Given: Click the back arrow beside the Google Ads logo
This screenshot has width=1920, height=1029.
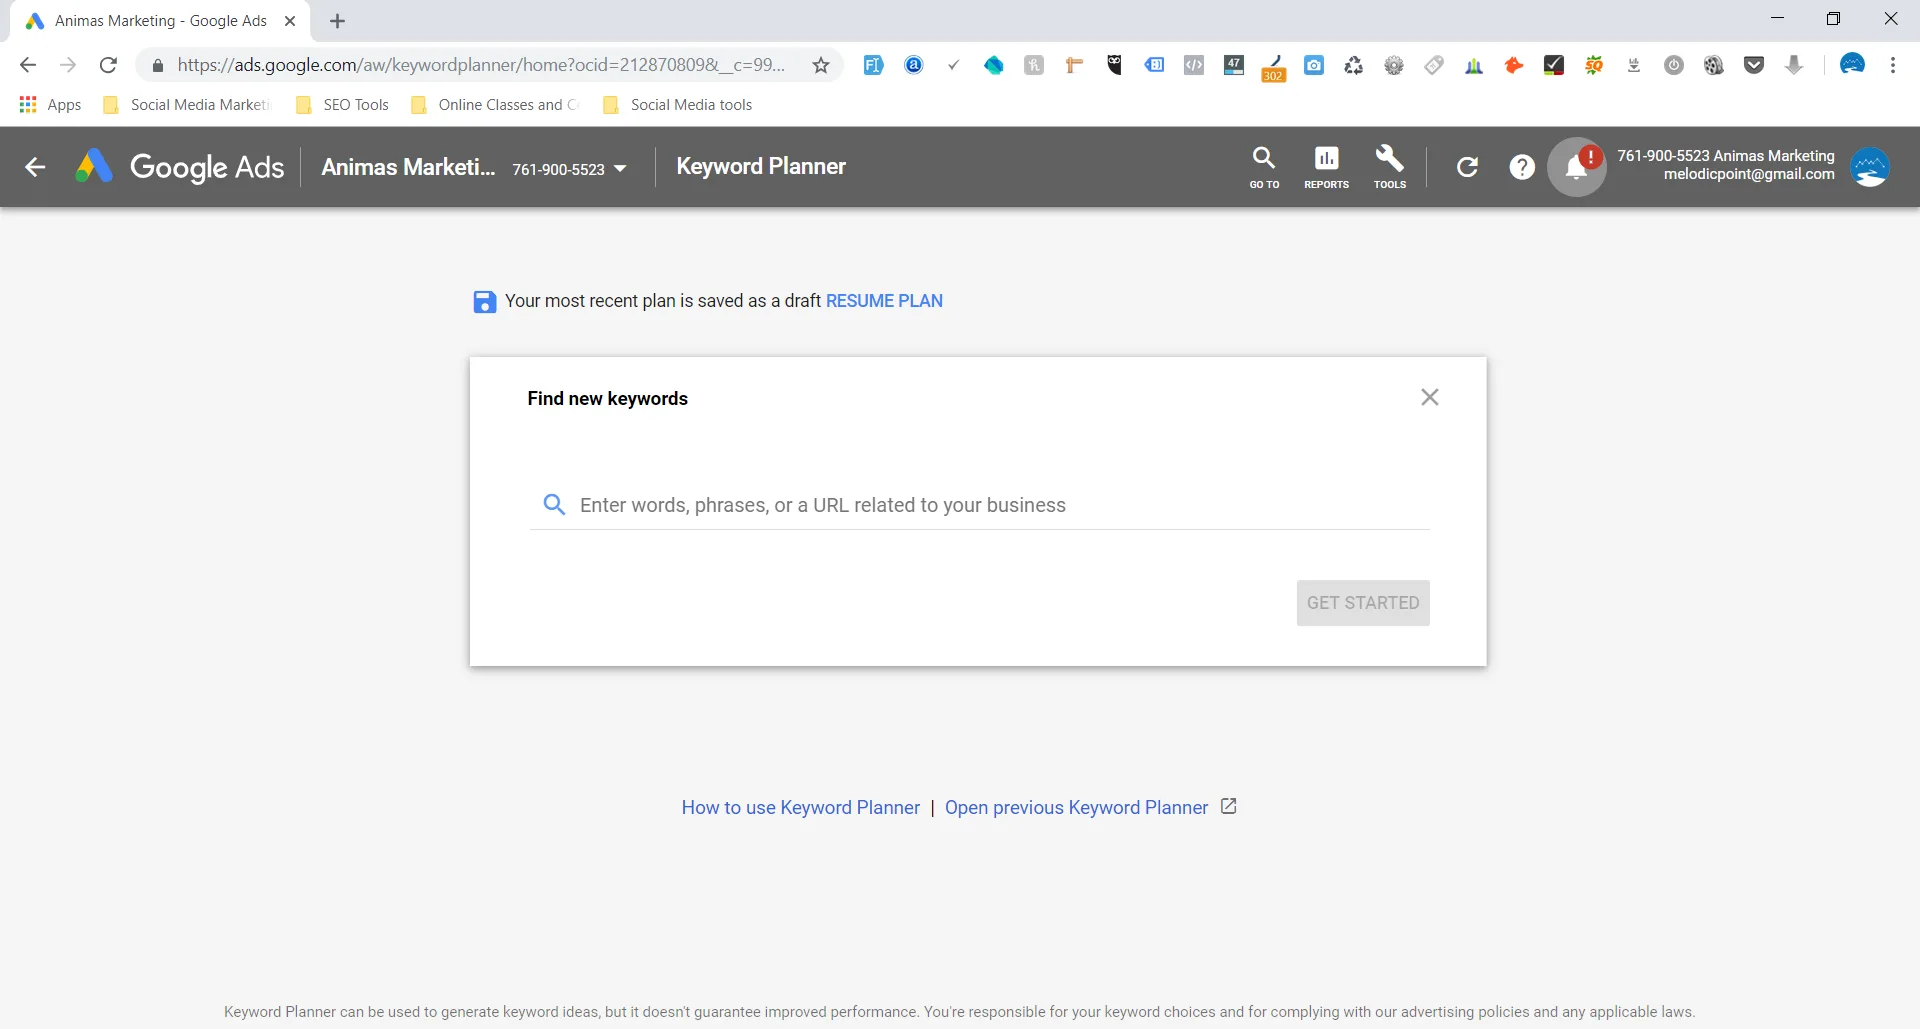Looking at the screenshot, I should [35, 167].
